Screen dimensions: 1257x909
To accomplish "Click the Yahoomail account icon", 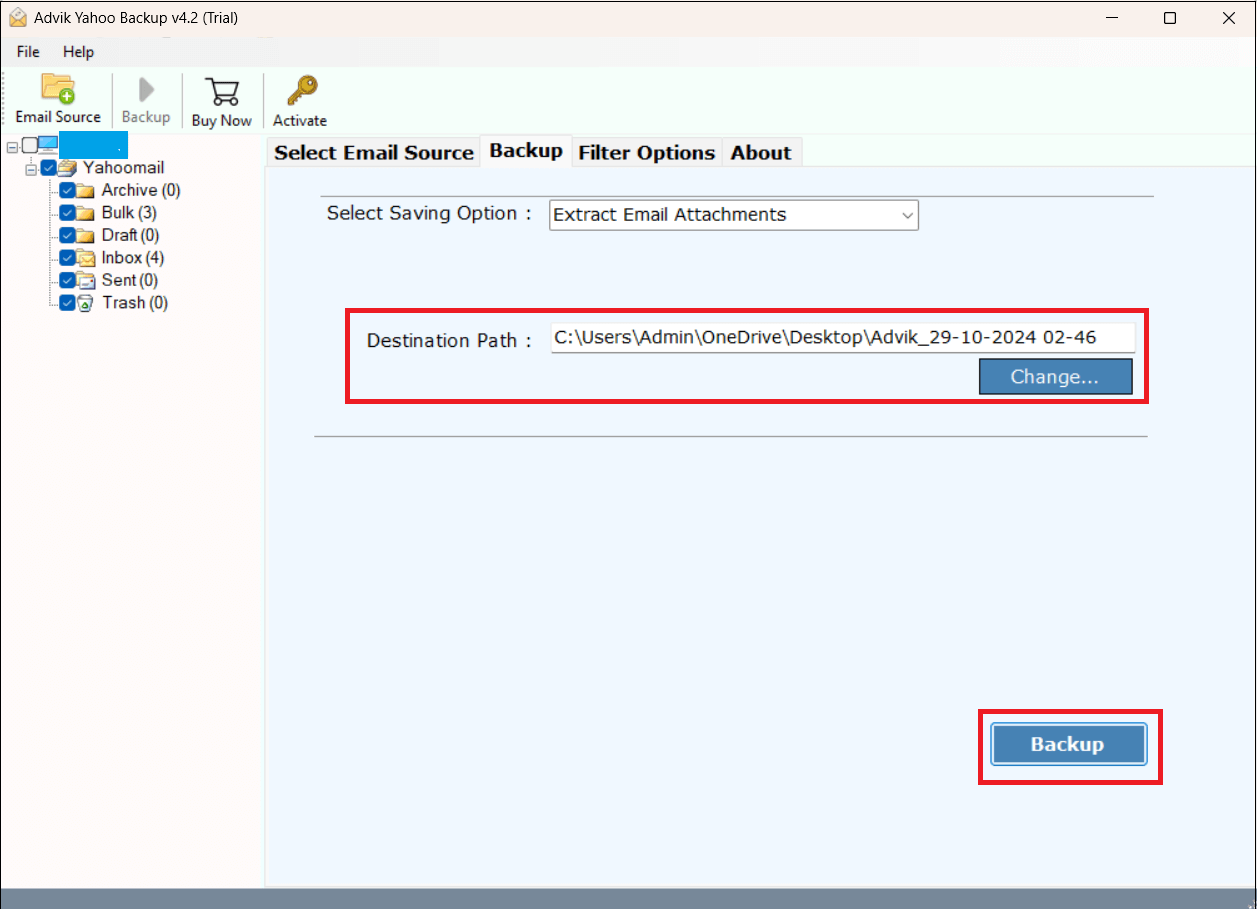I will (68, 168).
